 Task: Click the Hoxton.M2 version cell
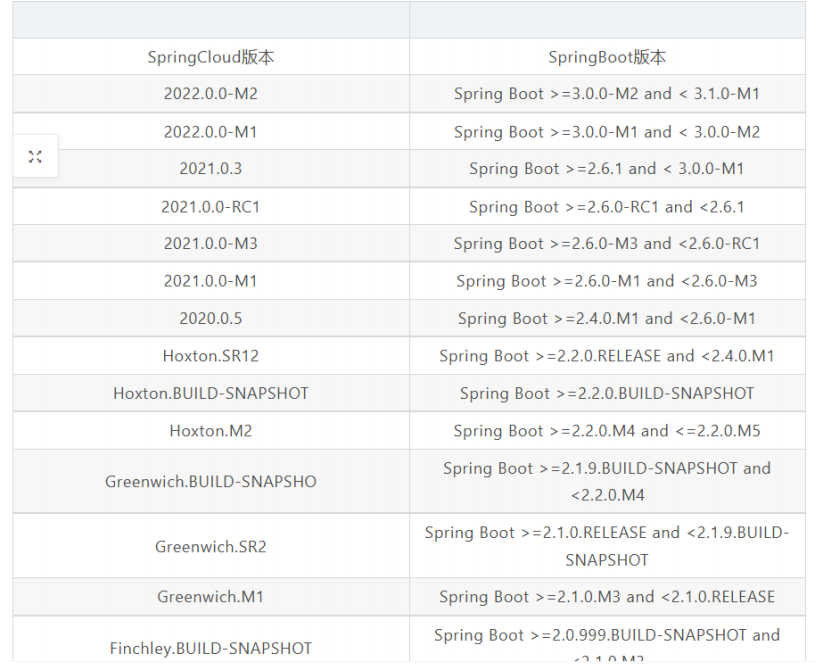coord(211,431)
